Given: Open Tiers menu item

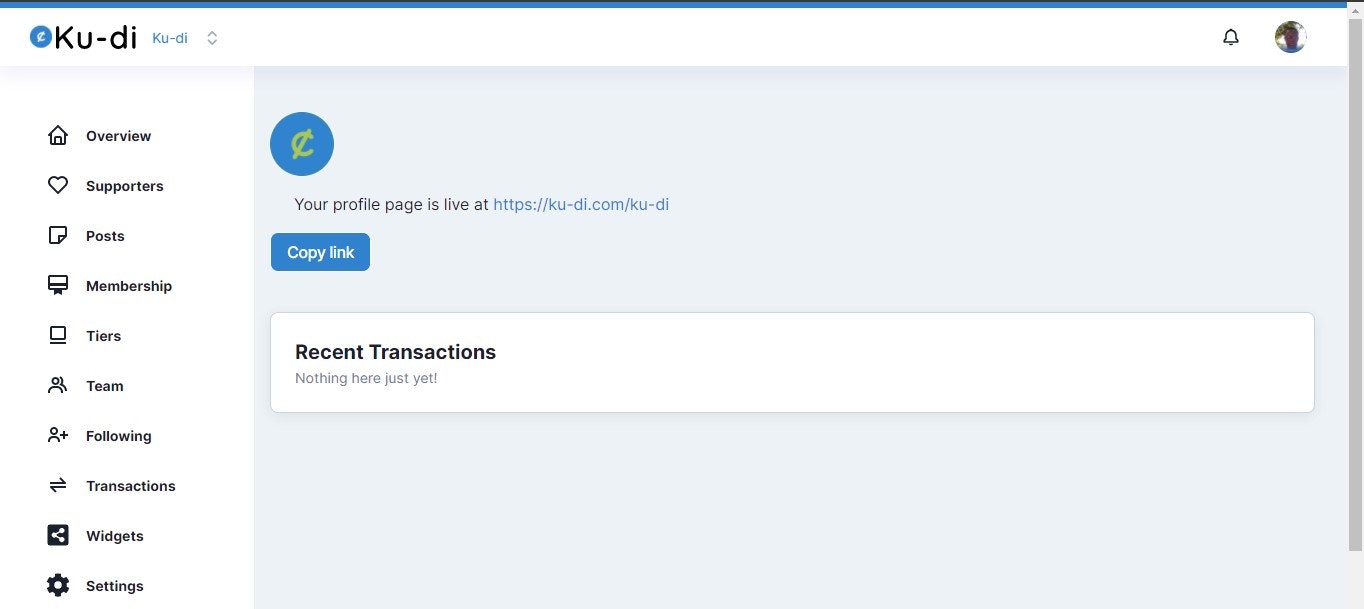Looking at the screenshot, I should pos(103,336).
